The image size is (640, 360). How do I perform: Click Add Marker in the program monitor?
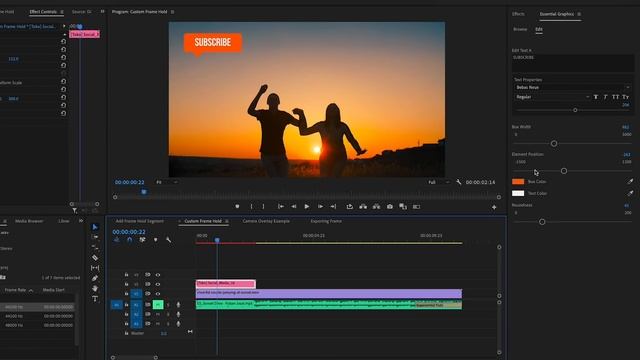coord(237,207)
